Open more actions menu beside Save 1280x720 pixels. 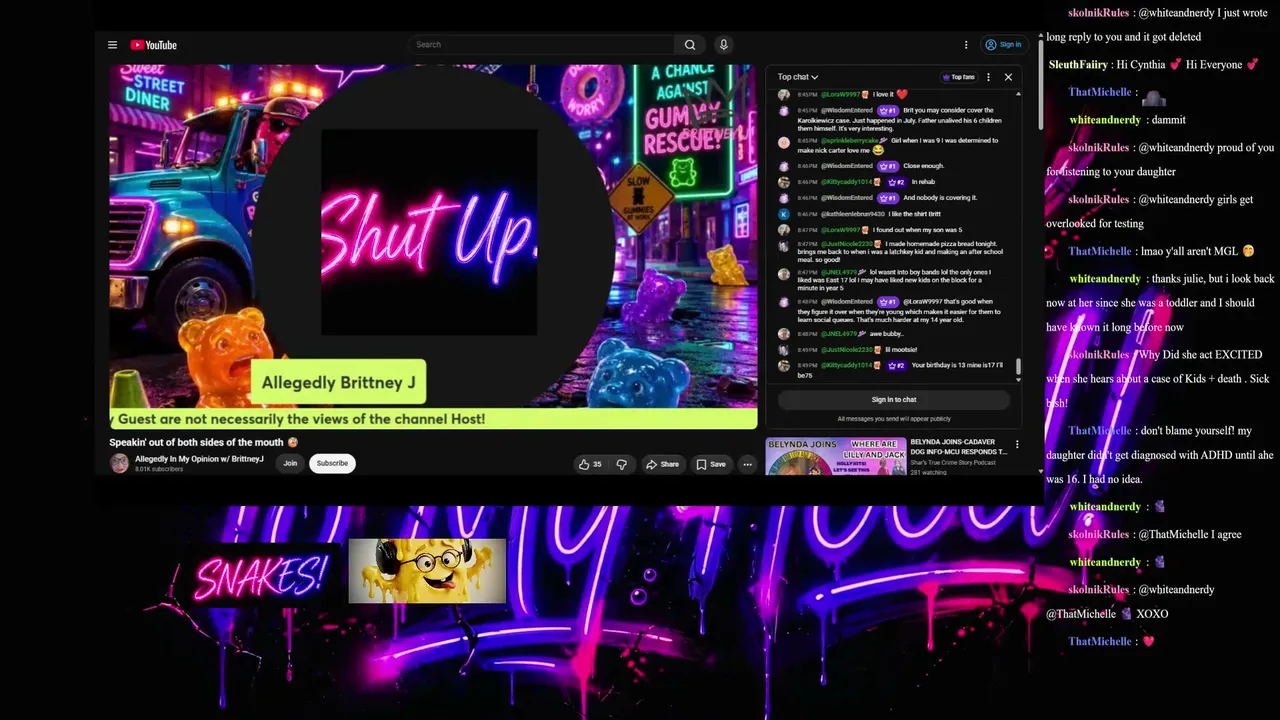tap(747, 464)
